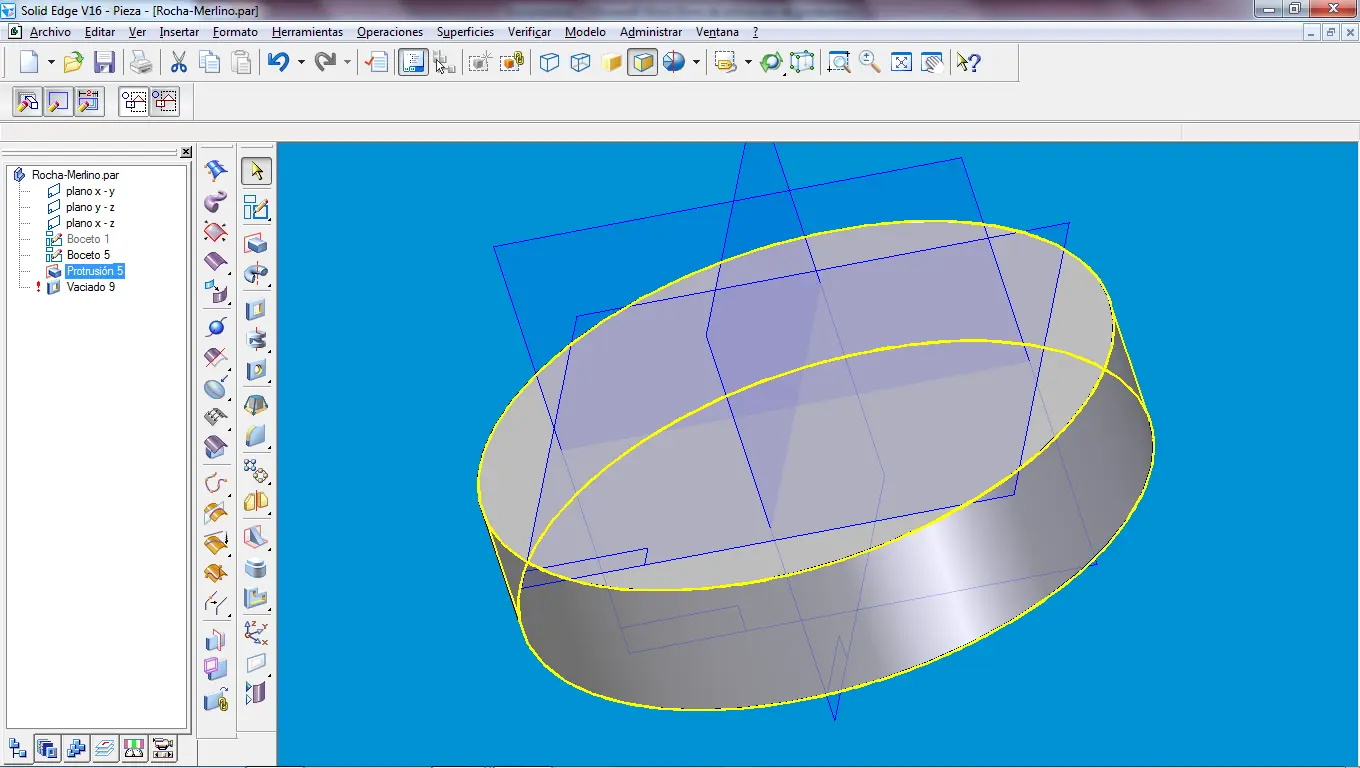Enable shaded with visible edges view
This screenshot has height=768, width=1360.
[x=642, y=63]
